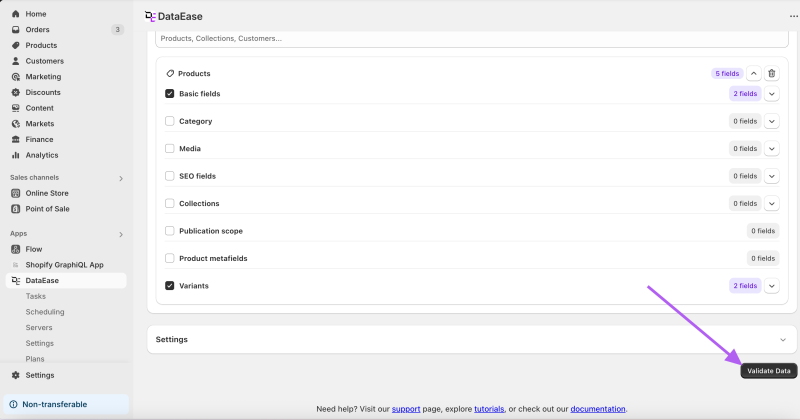Screen dimensions: 800x420
Task: Expand the Media row chevron
Action: coord(771,149)
